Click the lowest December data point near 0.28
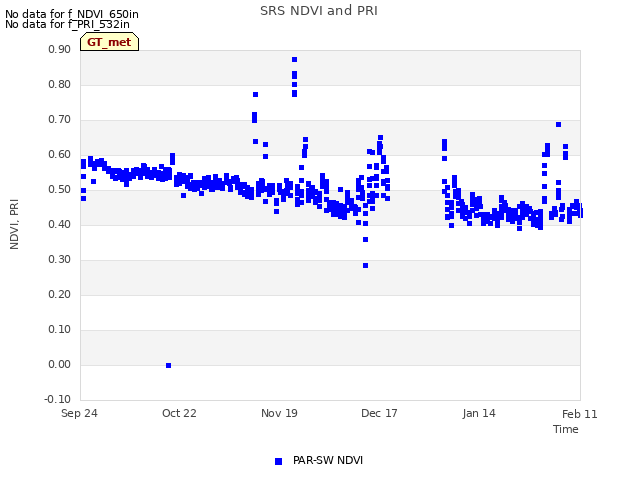The width and height of the screenshot is (640, 480). coord(366,266)
